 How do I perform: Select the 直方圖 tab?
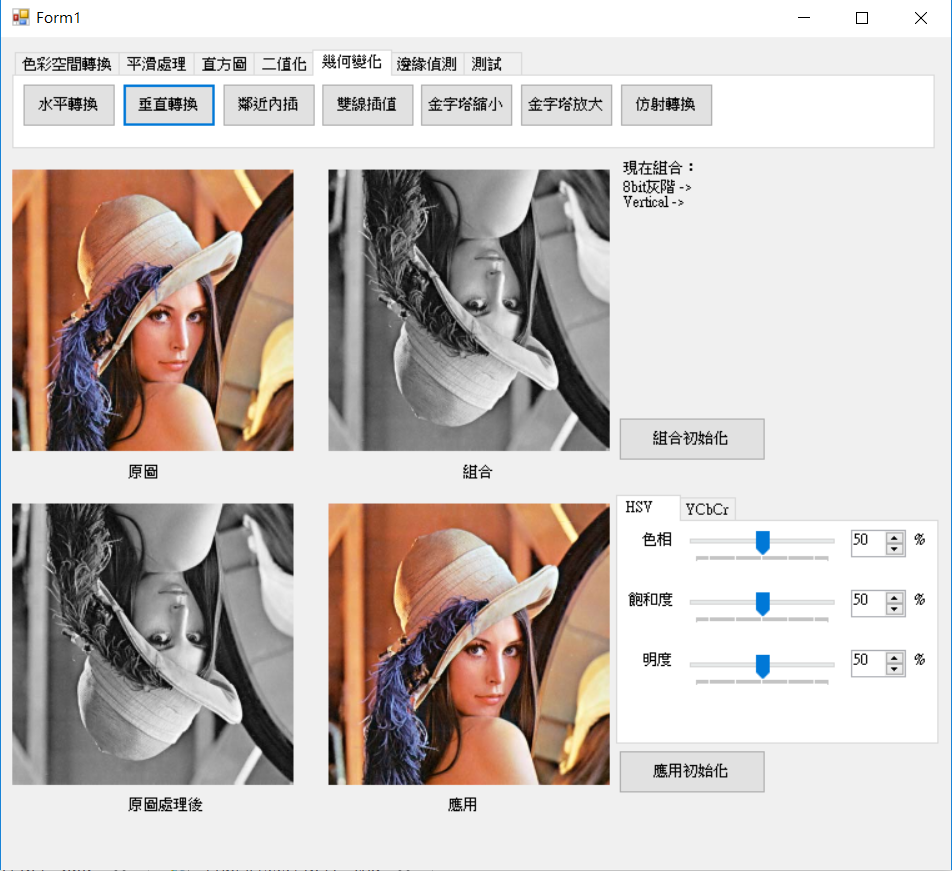click(x=224, y=64)
